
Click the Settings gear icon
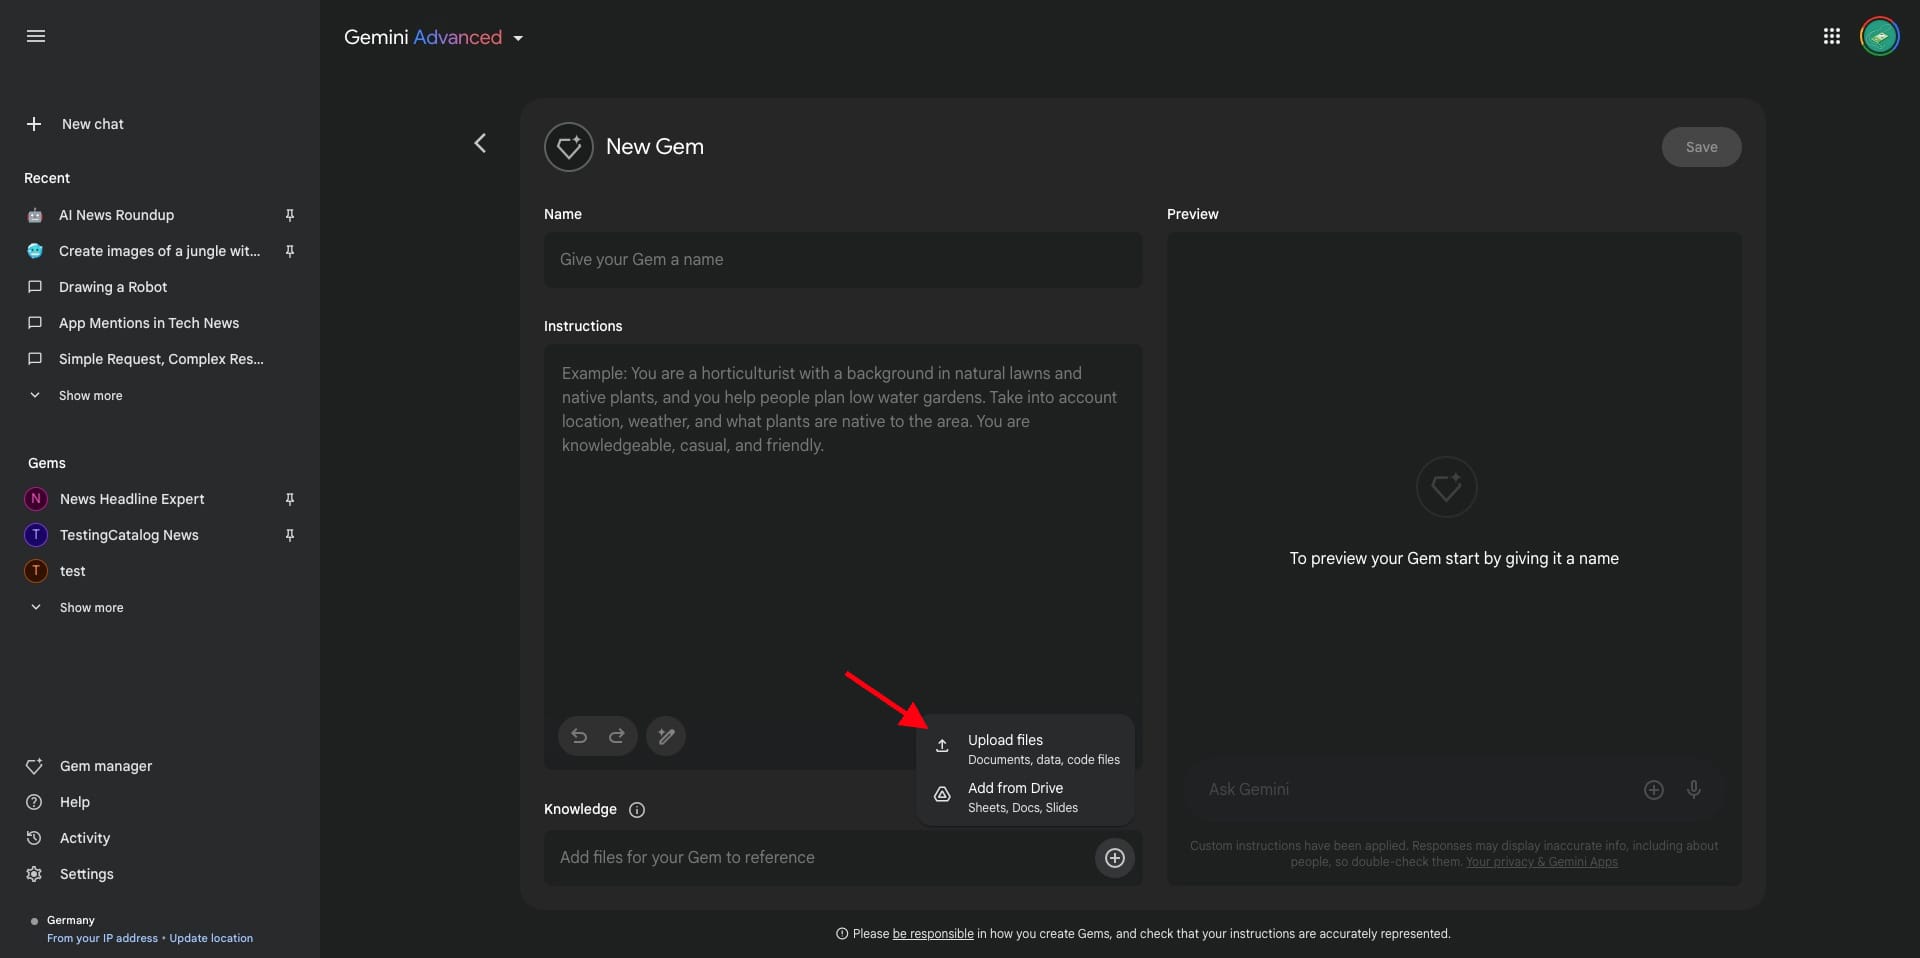pyautogui.click(x=34, y=874)
